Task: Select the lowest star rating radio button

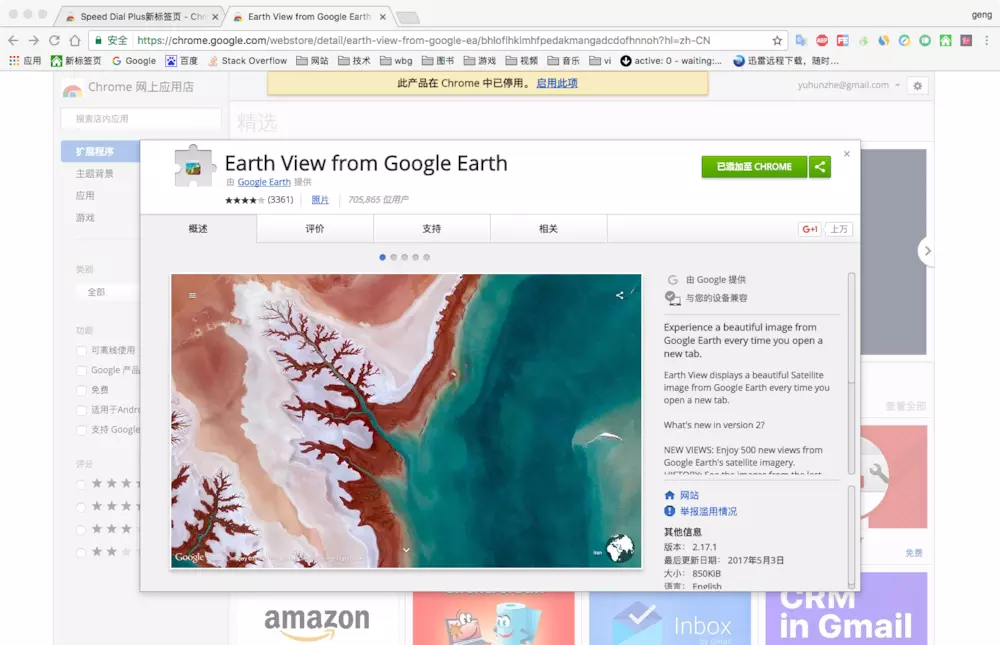Action: 81,552
